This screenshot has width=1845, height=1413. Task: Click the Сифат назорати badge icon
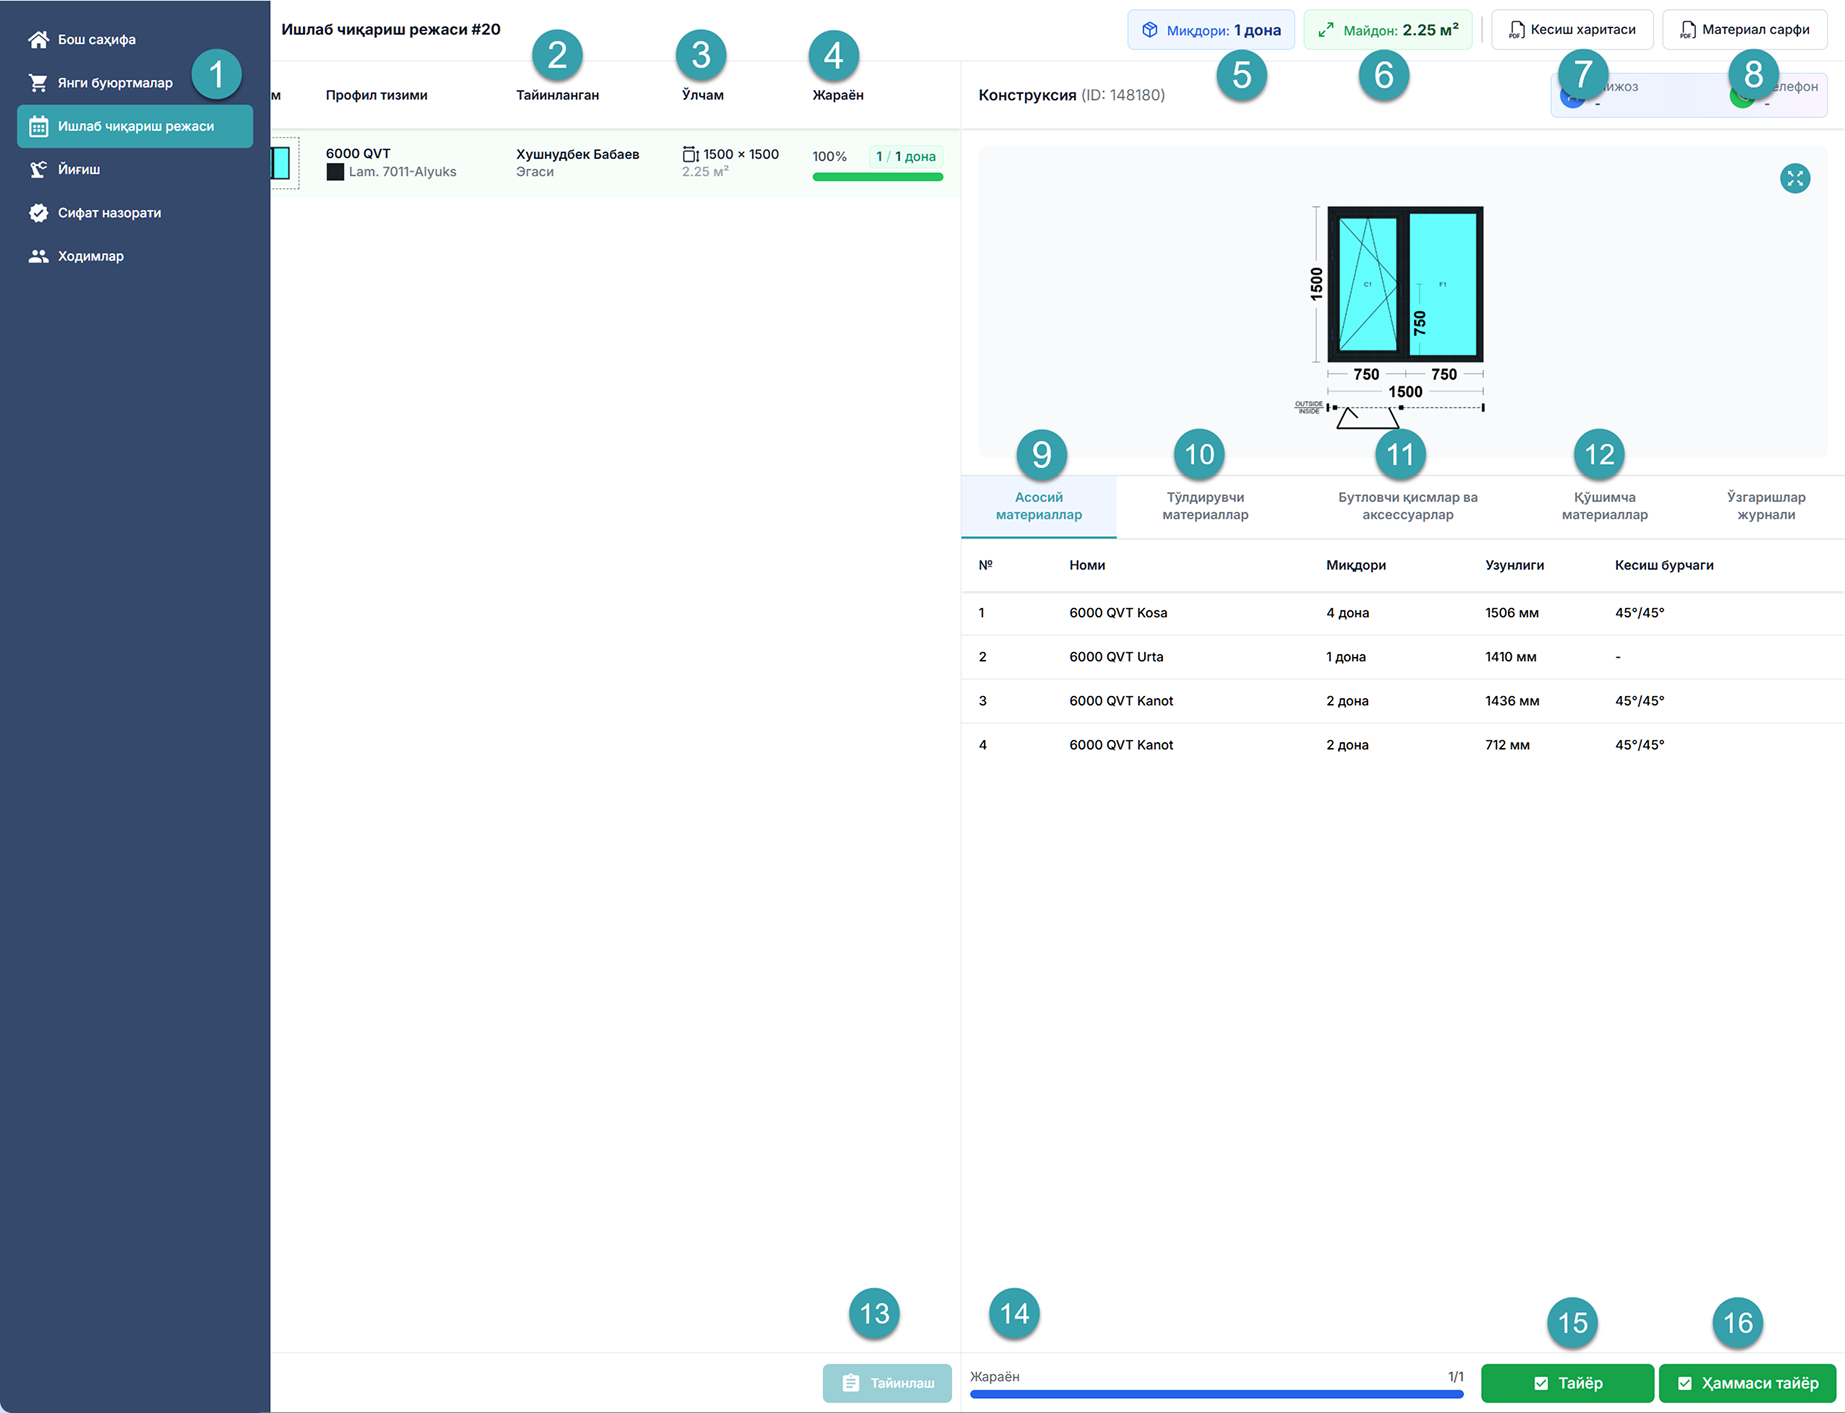(38, 213)
